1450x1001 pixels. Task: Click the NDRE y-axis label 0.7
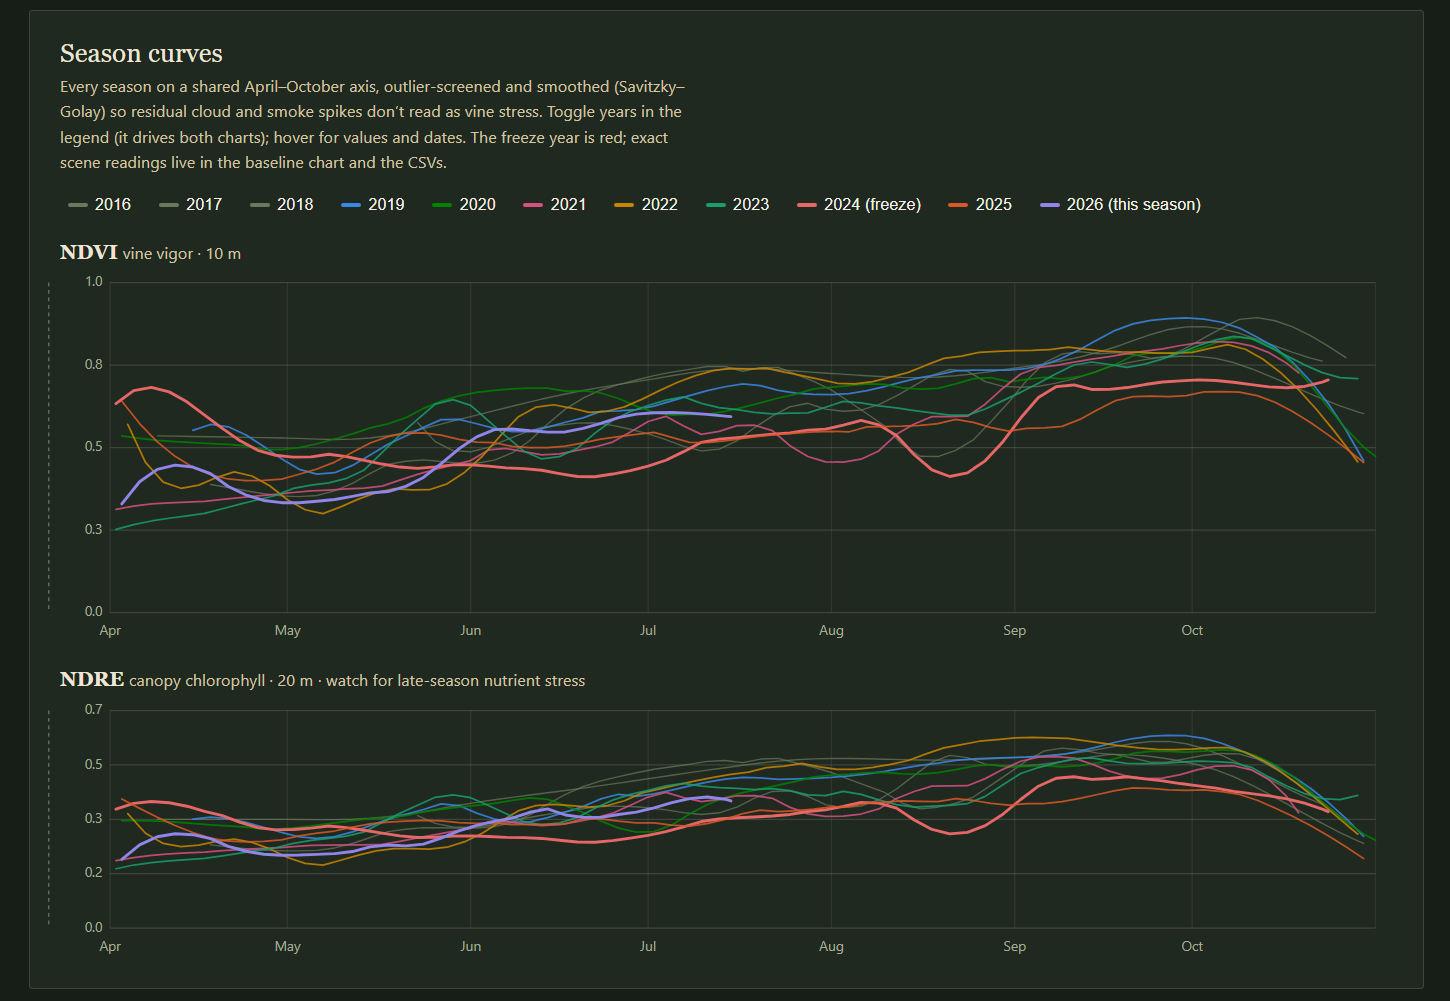[x=94, y=710]
